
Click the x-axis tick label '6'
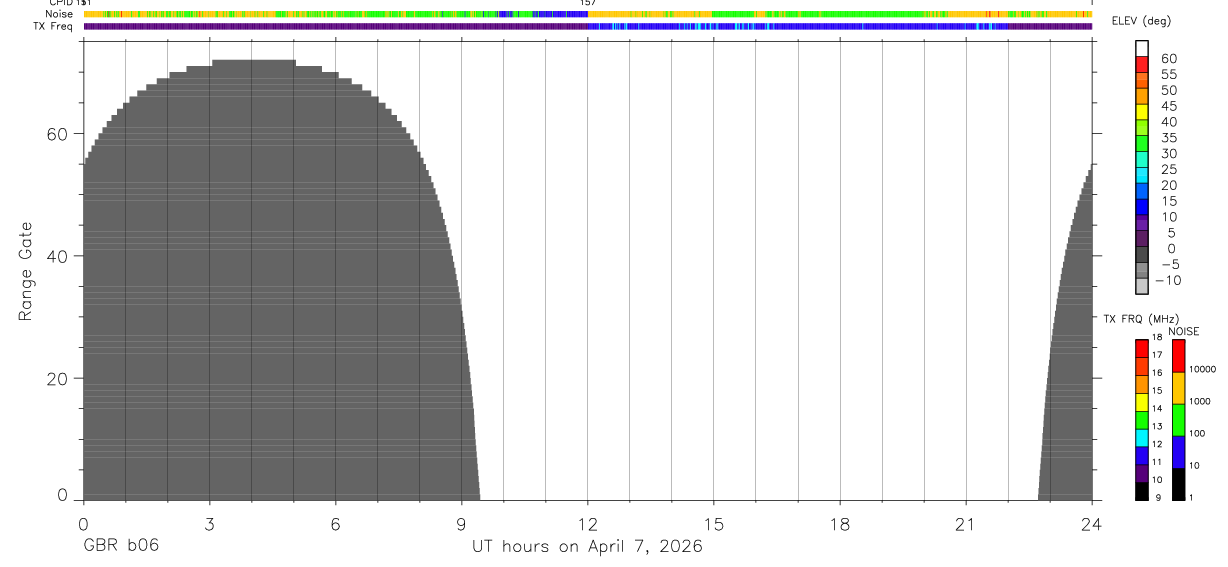[x=335, y=524]
